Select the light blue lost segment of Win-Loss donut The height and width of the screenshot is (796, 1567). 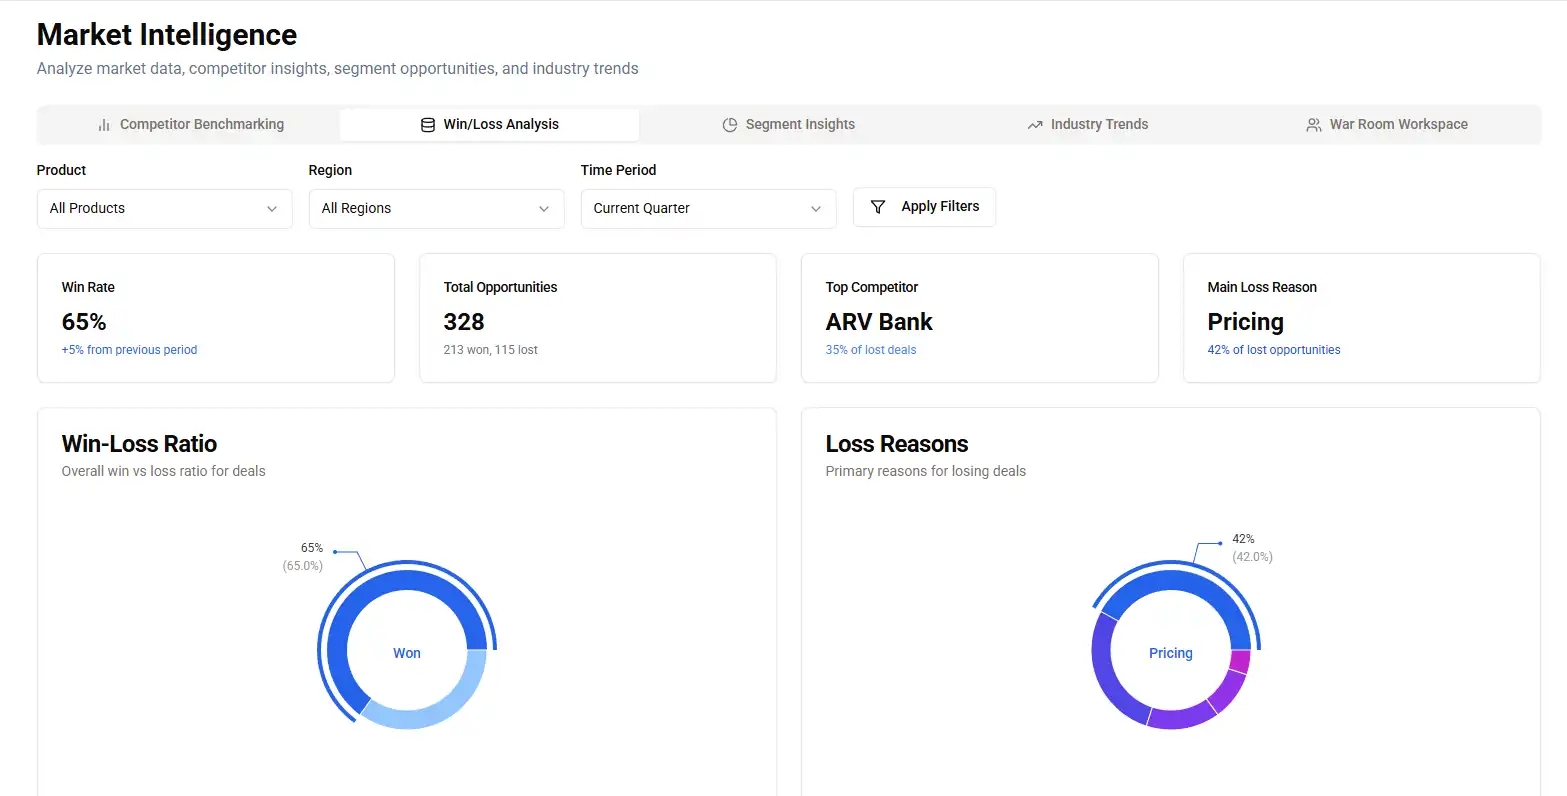[440, 706]
